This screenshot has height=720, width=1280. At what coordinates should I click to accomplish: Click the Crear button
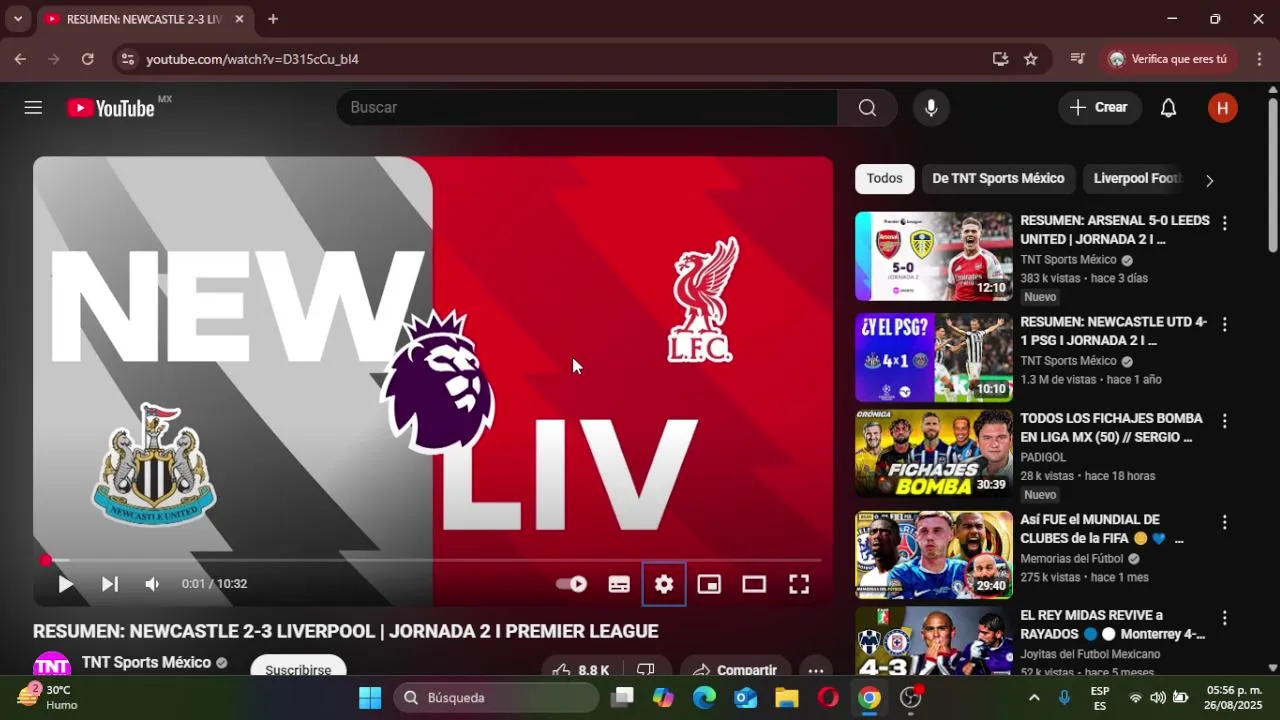tap(1099, 108)
